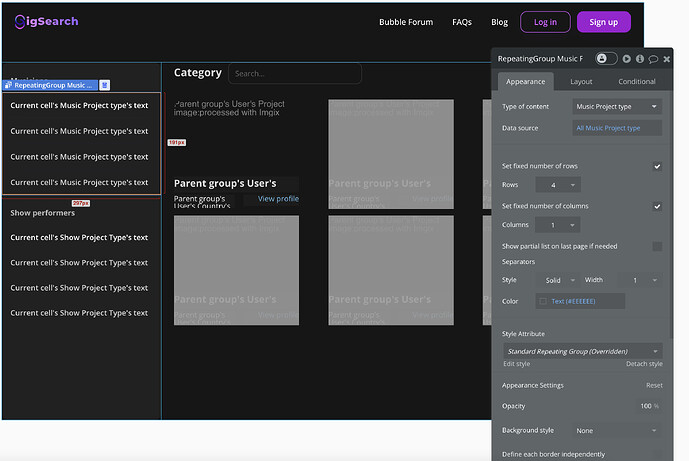Image resolution: width=689 pixels, height=461 pixels.
Task: Click the Text (#EEEEEE) color value
Action: (x=573, y=301)
